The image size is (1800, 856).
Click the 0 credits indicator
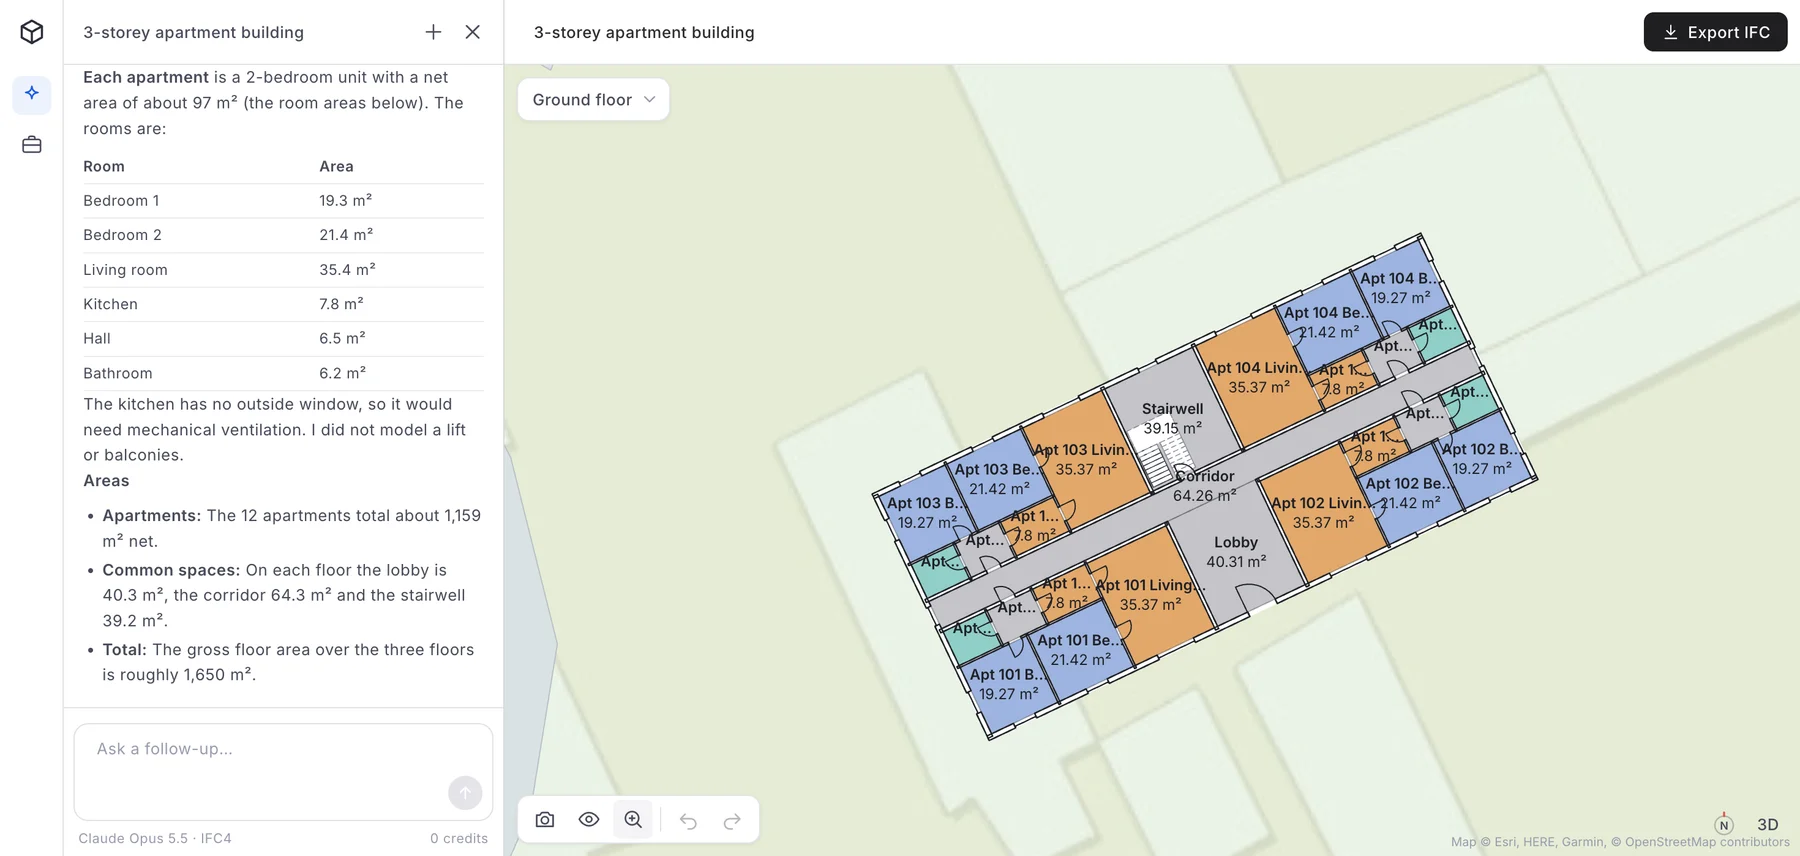[459, 838]
